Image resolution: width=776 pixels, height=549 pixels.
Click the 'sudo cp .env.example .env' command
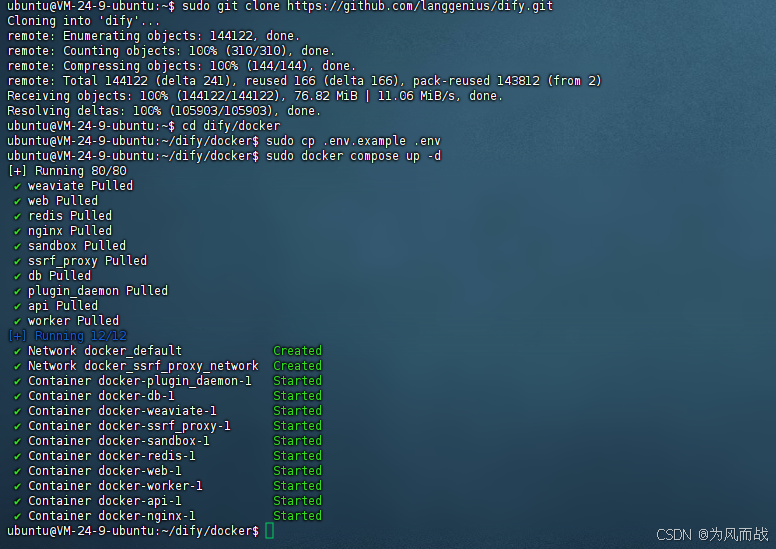click(x=353, y=141)
